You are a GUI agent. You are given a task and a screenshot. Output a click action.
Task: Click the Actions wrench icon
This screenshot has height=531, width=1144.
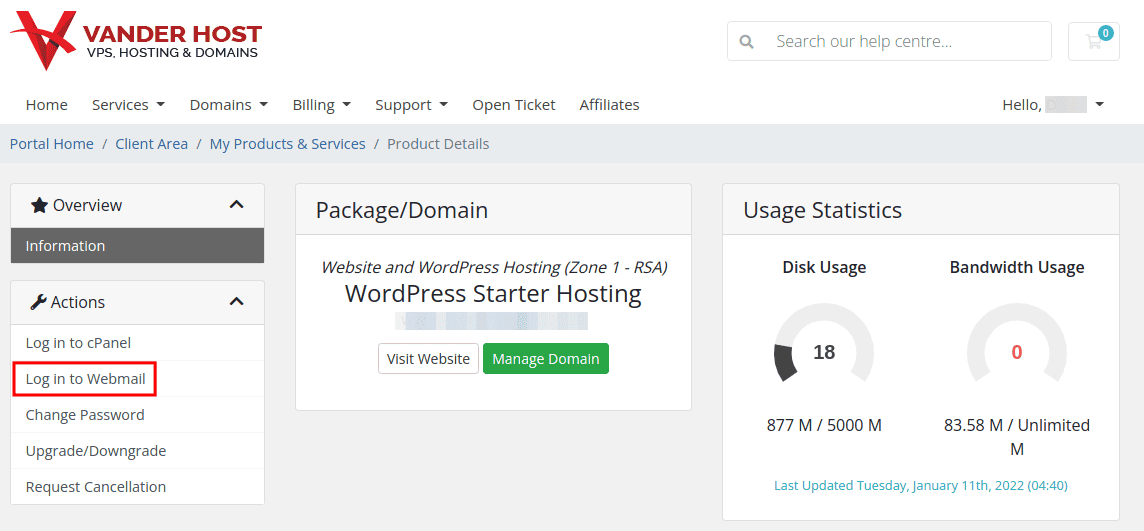39,302
